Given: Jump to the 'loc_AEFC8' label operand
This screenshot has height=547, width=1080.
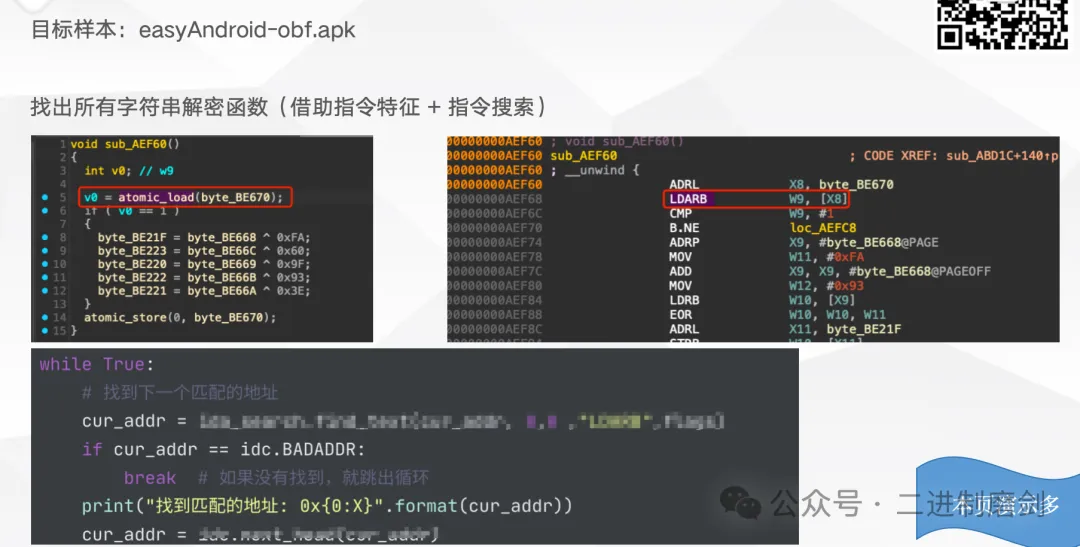Looking at the screenshot, I should (823, 228).
